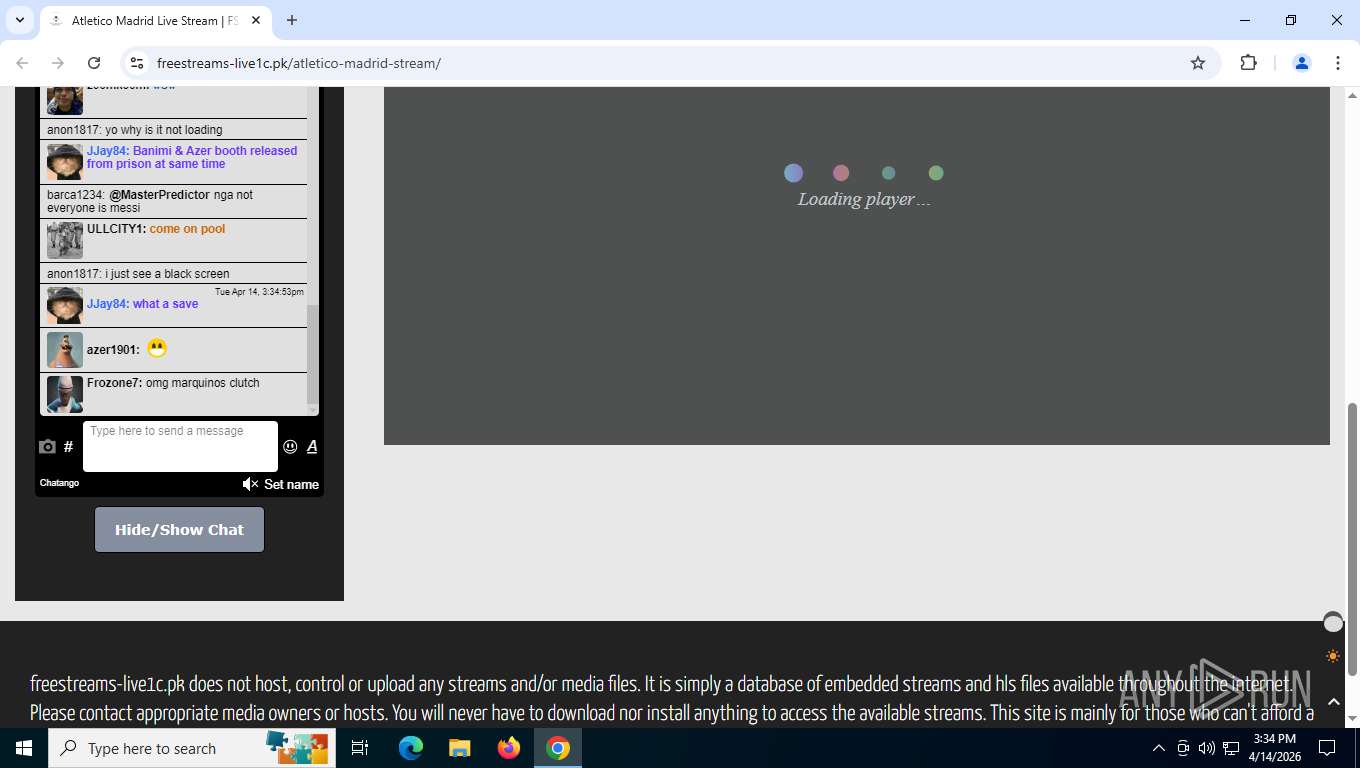The width and height of the screenshot is (1360, 768).
Task: Click JJay84's avatar beside the Banimi message
Action: (x=65, y=162)
